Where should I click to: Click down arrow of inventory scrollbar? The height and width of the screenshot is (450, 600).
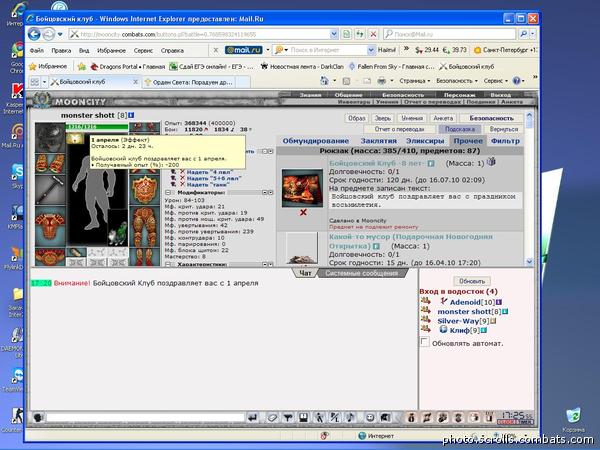click(x=530, y=262)
